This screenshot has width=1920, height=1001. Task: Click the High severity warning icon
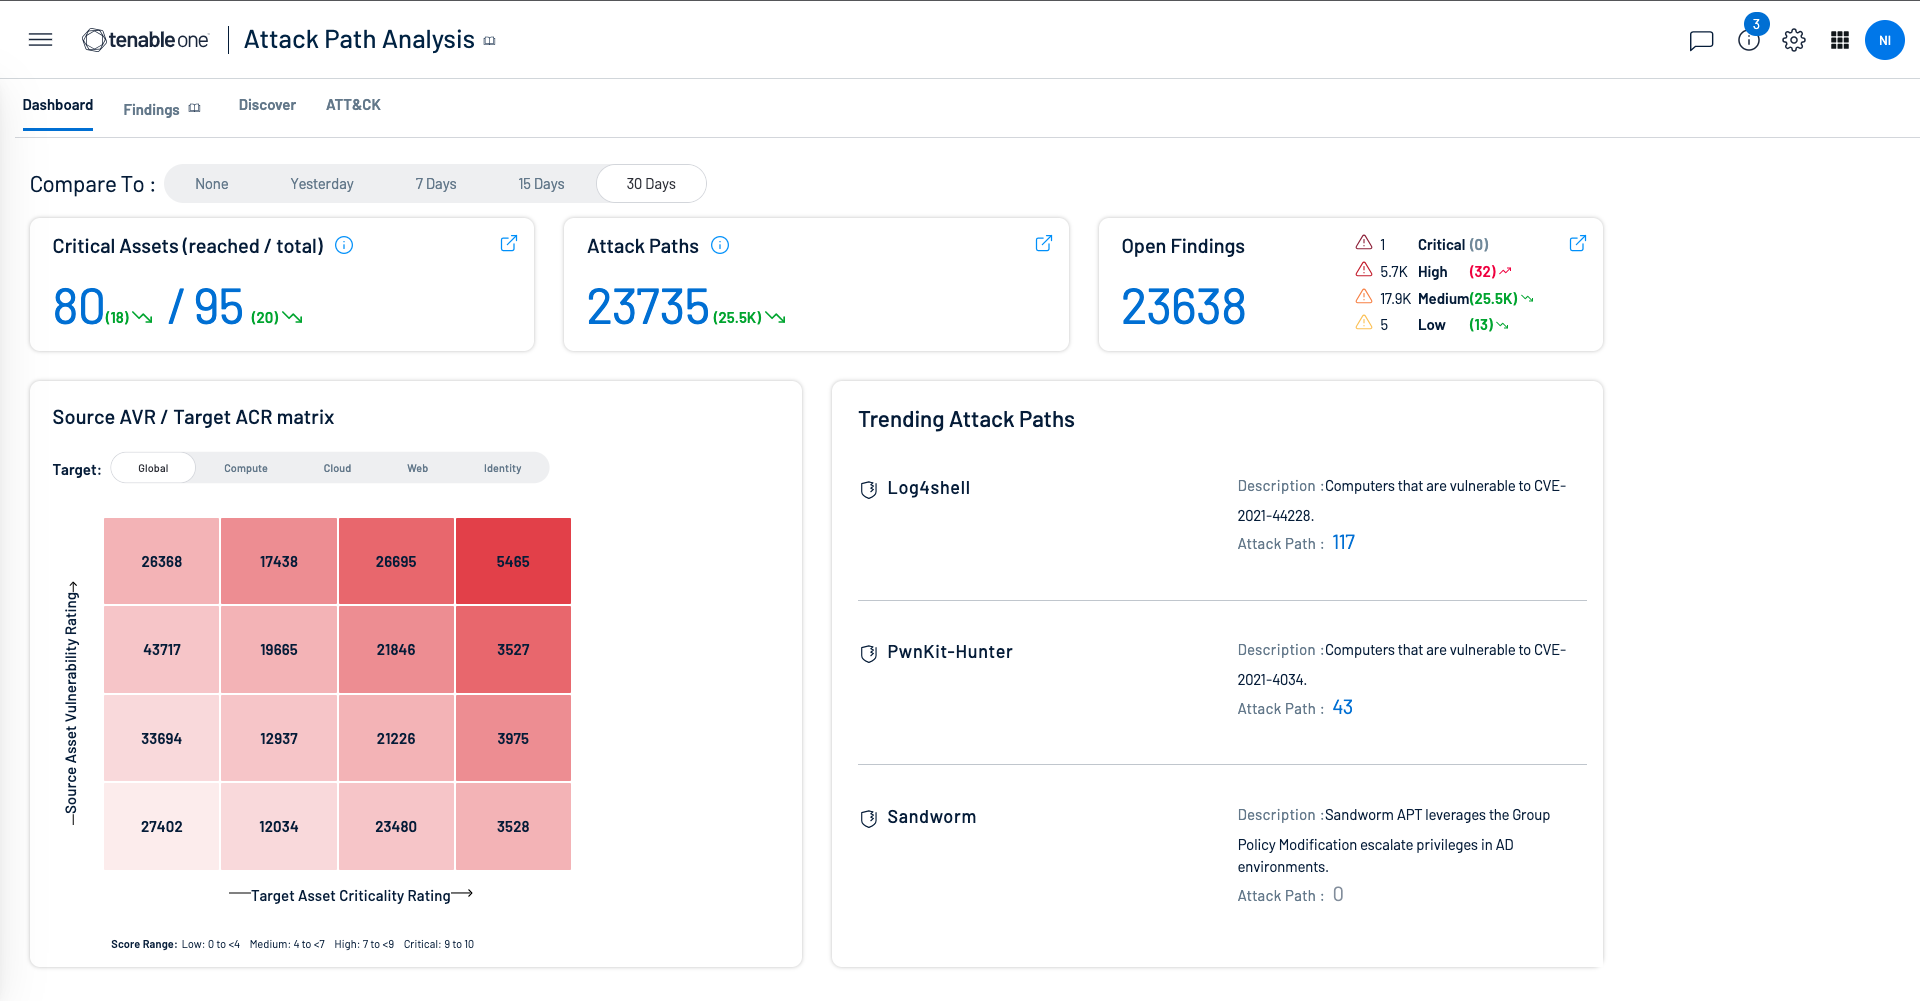pyautogui.click(x=1364, y=270)
